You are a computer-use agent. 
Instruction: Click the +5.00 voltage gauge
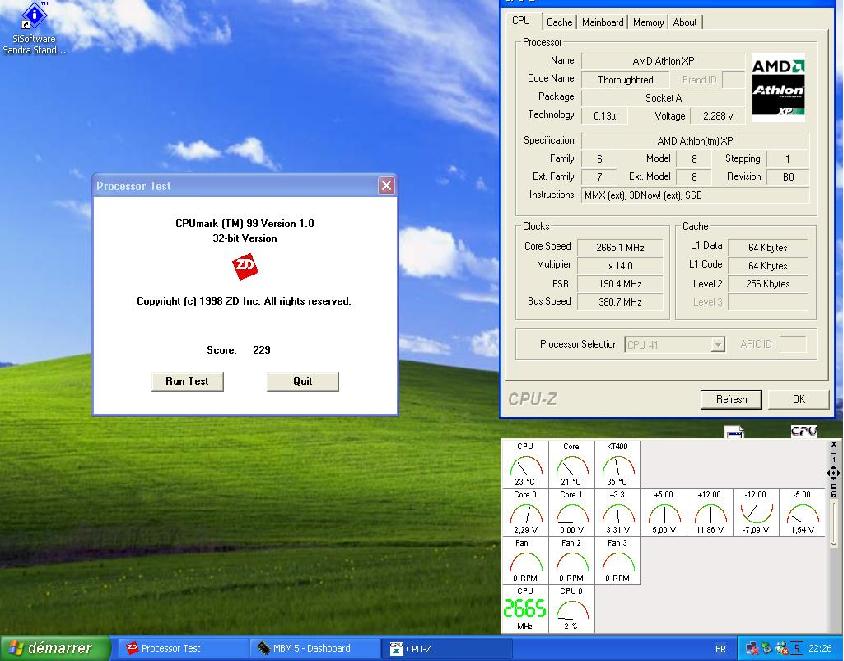click(x=664, y=512)
